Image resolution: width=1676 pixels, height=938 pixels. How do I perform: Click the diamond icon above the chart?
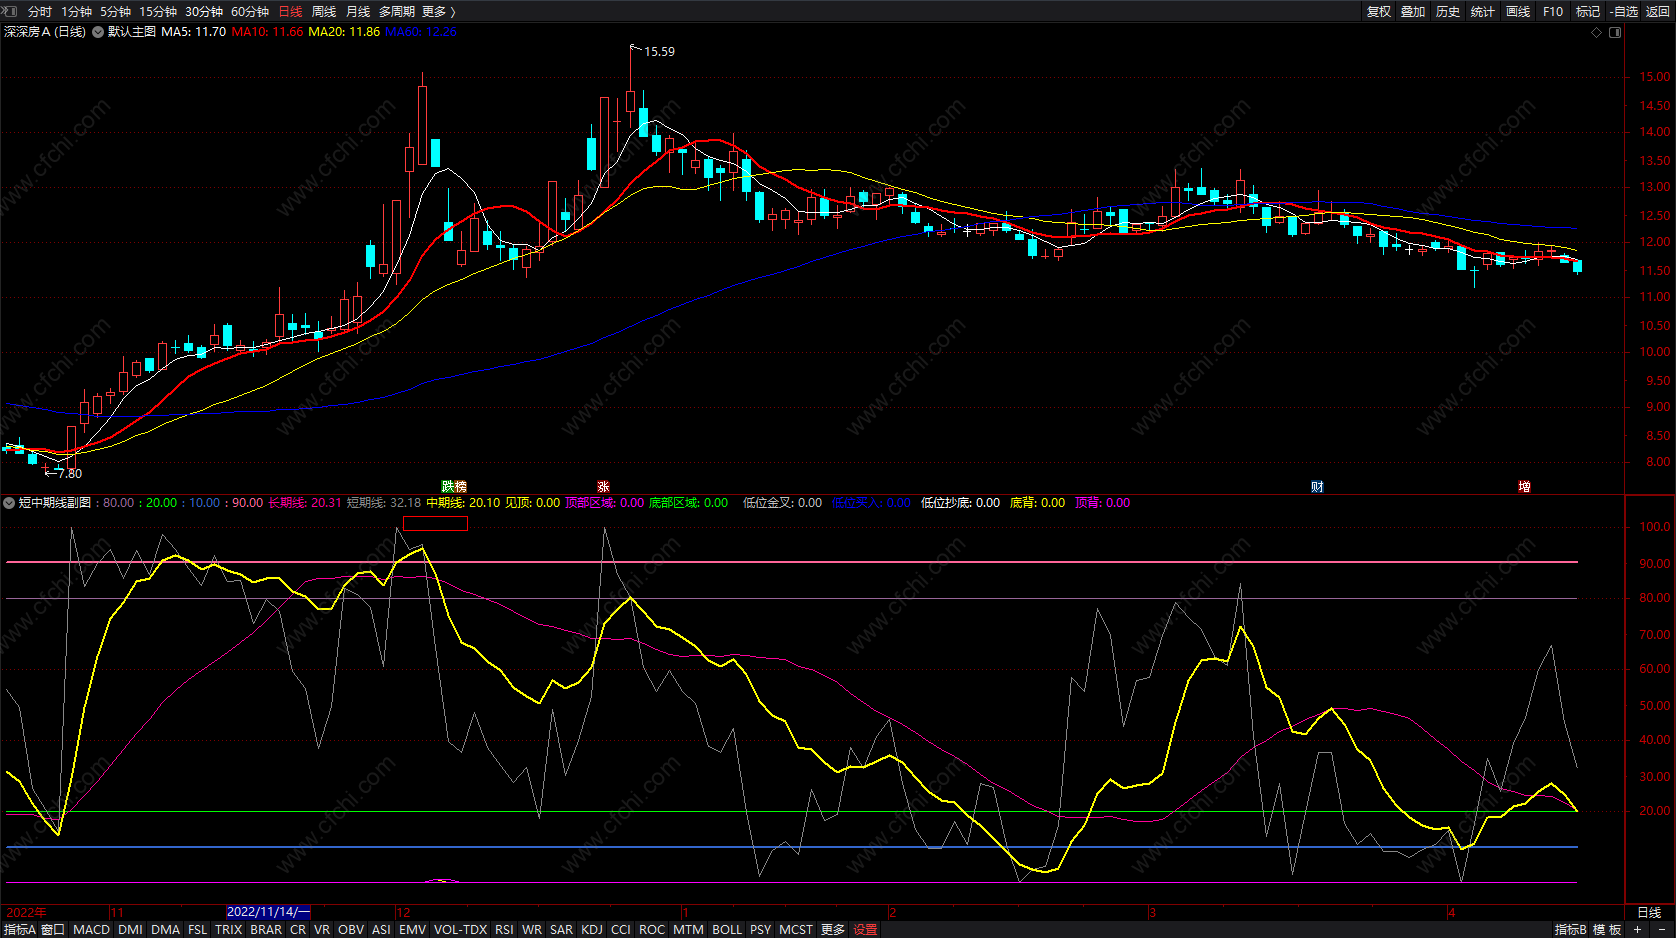1596,32
